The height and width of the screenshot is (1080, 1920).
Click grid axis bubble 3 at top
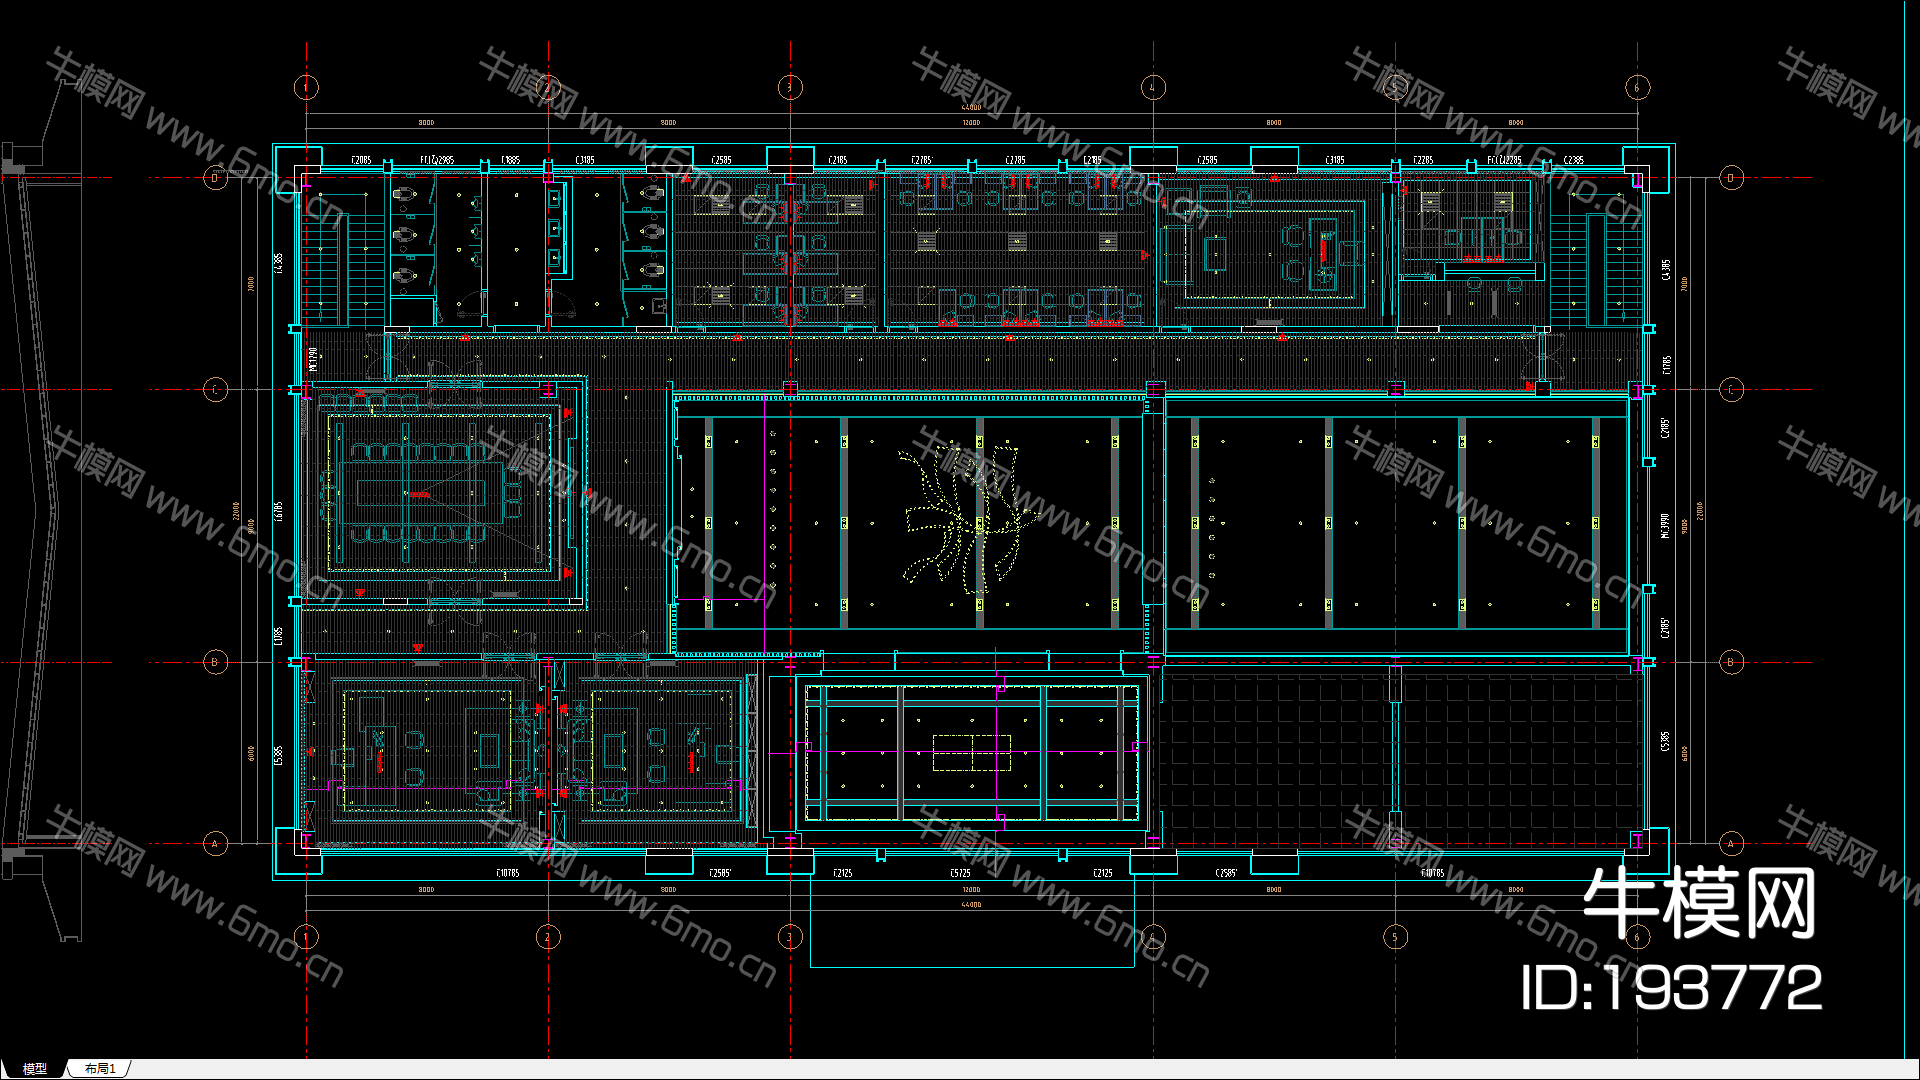[790, 87]
